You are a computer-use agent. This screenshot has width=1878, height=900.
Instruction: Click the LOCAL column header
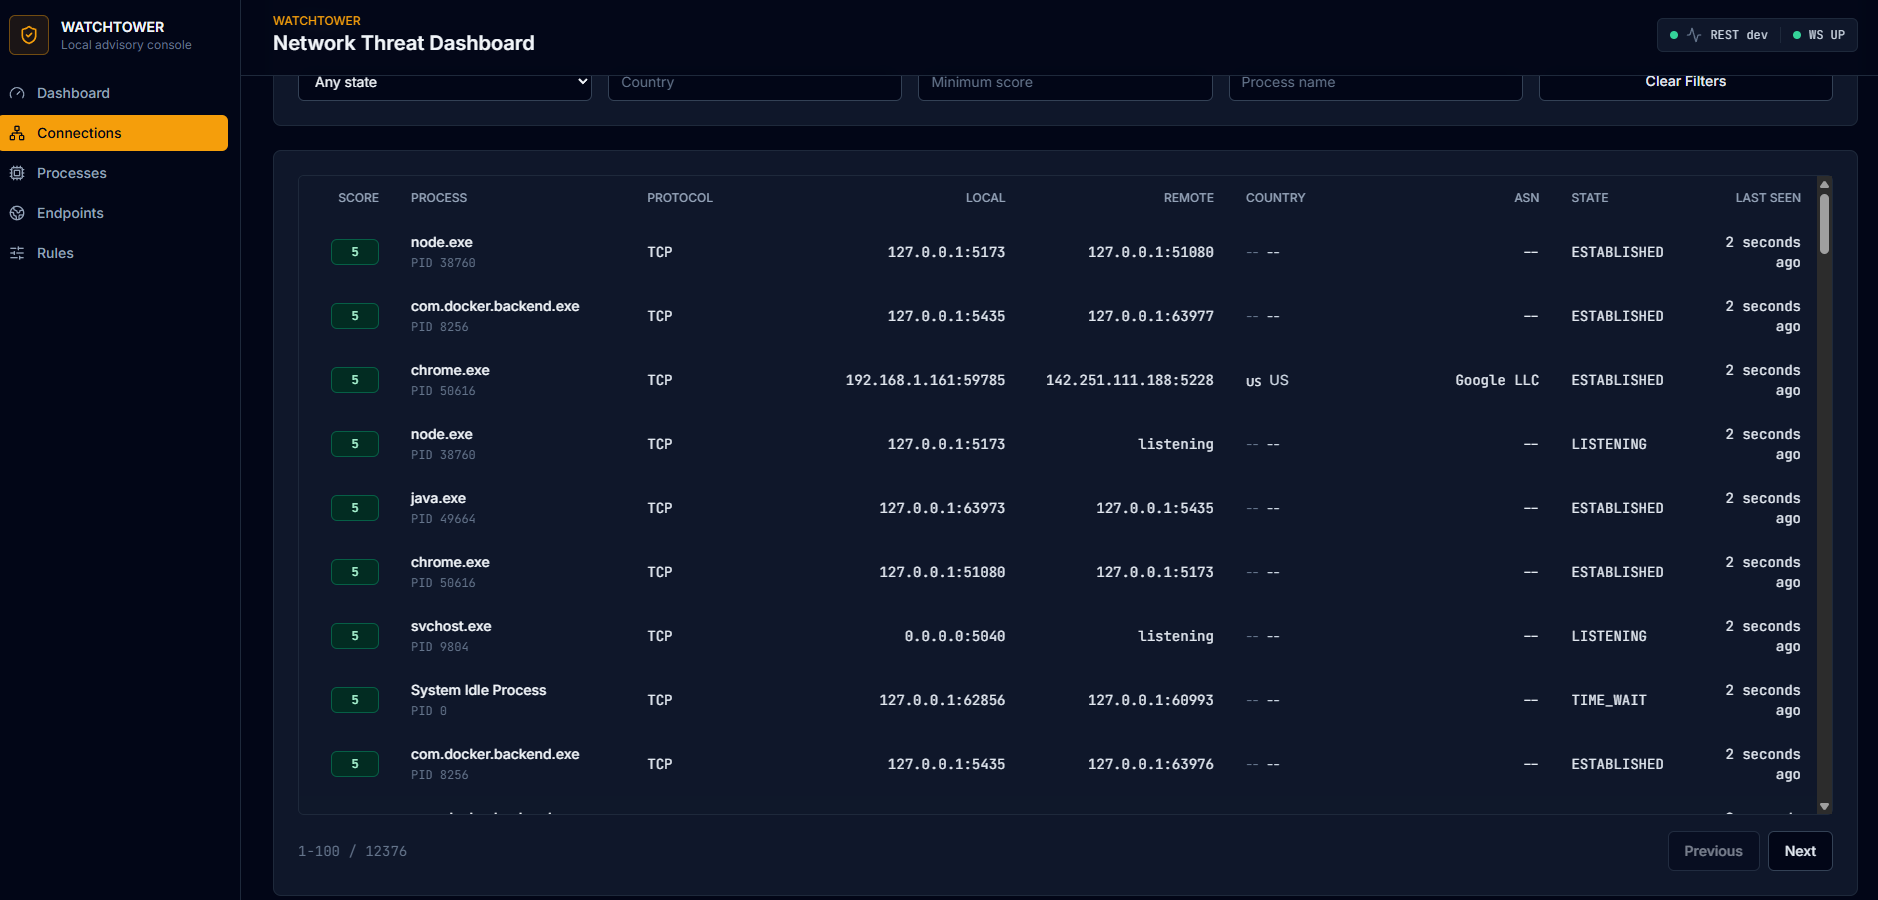click(985, 198)
